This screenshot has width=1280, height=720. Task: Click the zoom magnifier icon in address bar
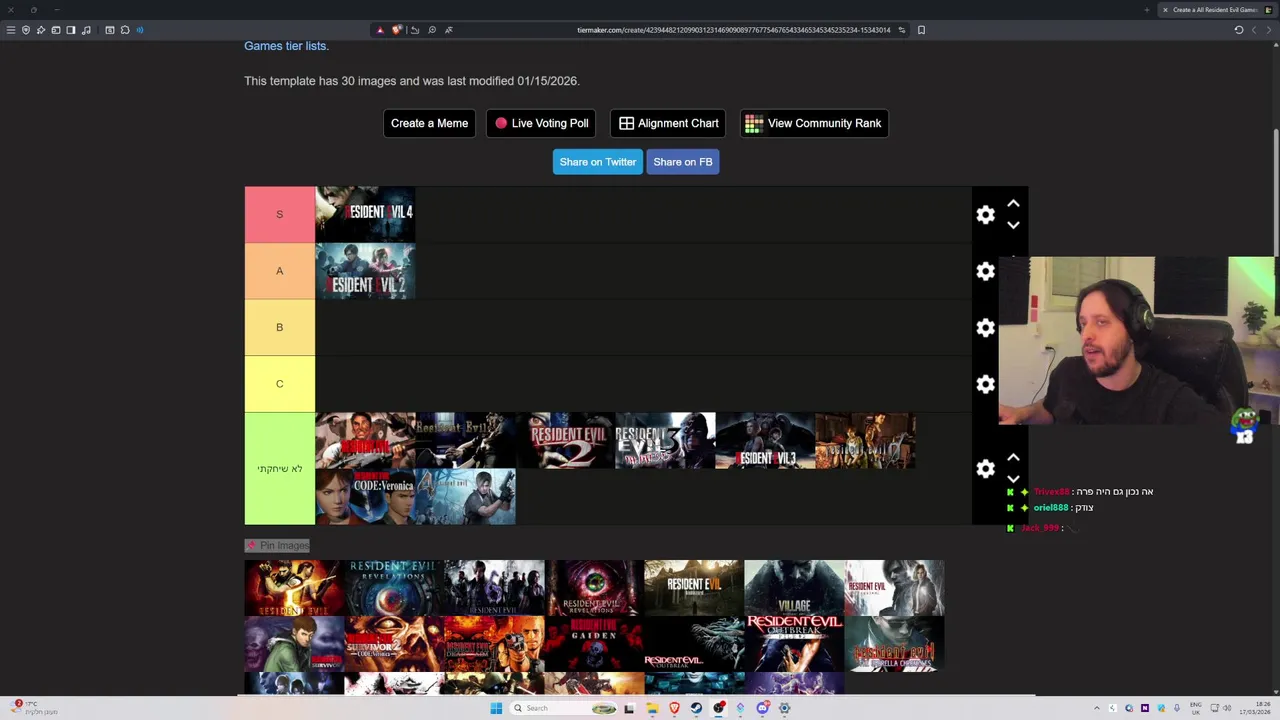[x=432, y=30]
